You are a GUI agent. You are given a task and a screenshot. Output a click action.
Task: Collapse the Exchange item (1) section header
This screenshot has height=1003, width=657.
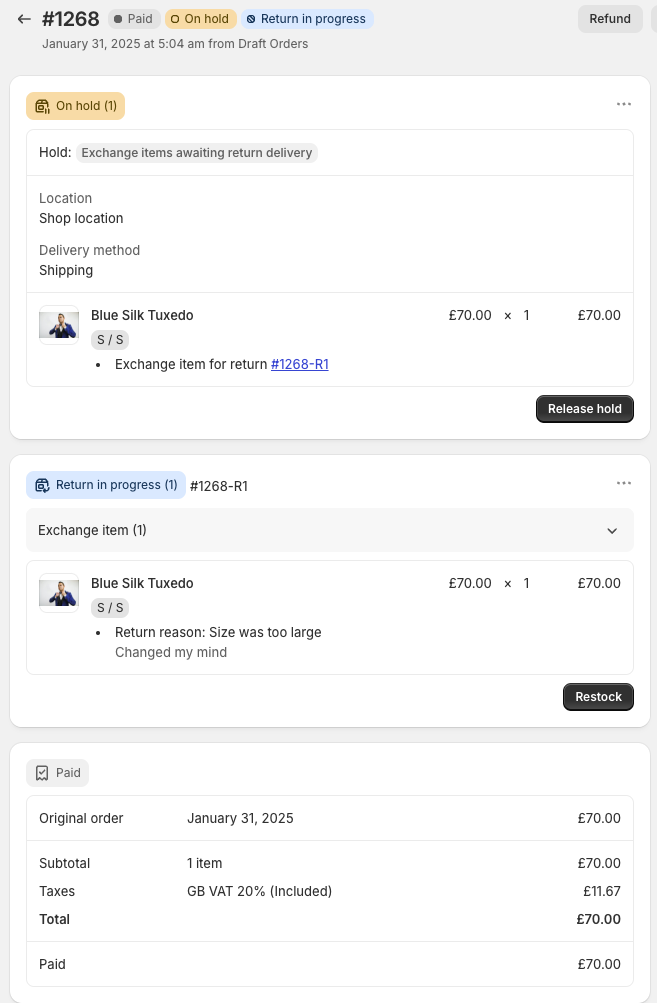click(329, 530)
